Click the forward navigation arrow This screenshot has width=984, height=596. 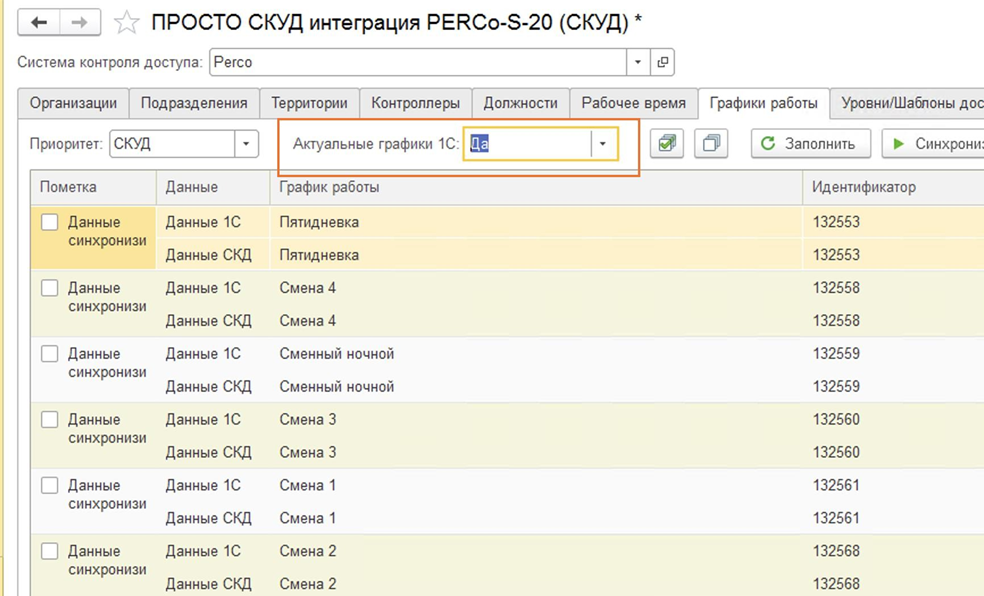(x=81, y=23)
